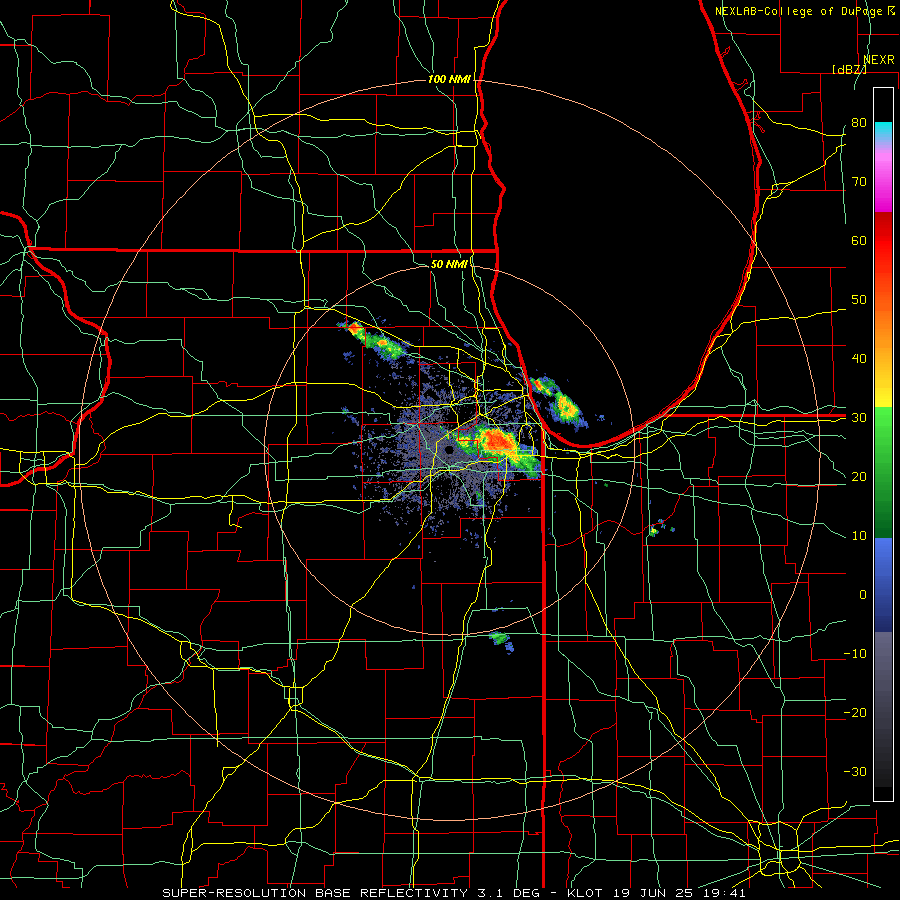900x900 pixels.
Task: Click the 60 value on the dBZ scale
Action: coord(859,240)
